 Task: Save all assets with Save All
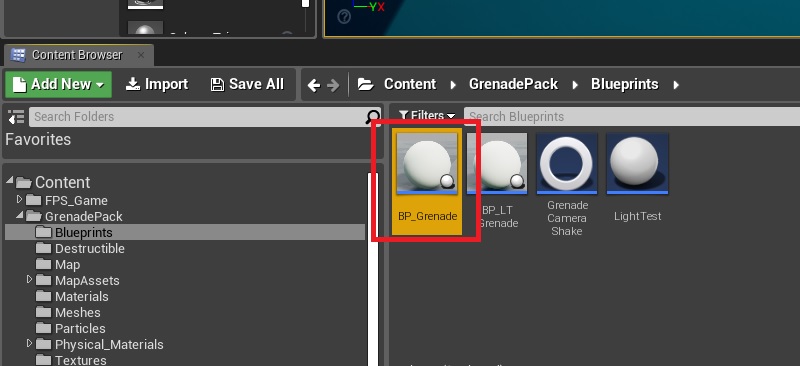click(247, 84)
